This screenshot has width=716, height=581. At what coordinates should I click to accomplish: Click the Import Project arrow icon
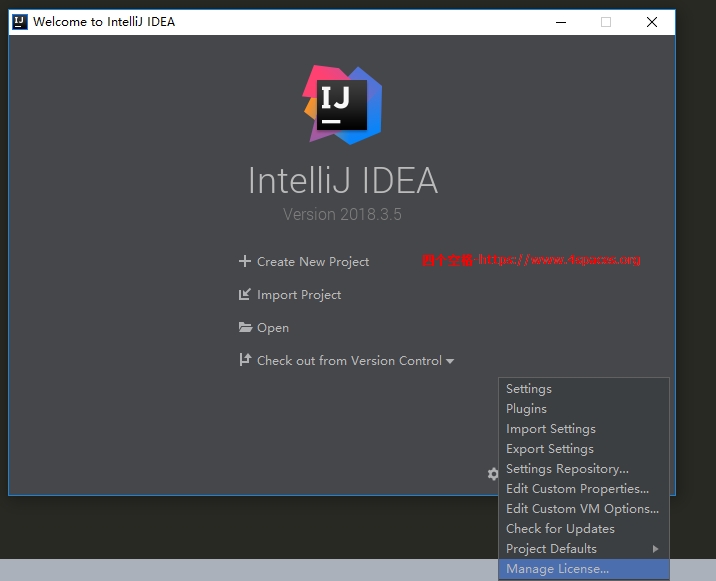[x=245, y=295]
